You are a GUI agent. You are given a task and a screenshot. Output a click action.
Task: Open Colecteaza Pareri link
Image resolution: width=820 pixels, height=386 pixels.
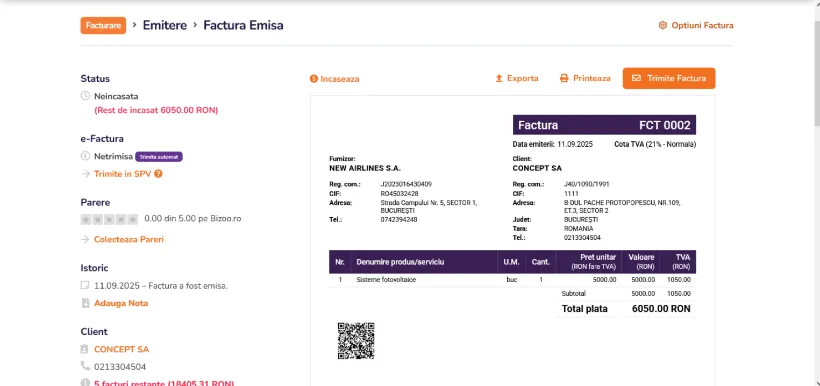129,239
